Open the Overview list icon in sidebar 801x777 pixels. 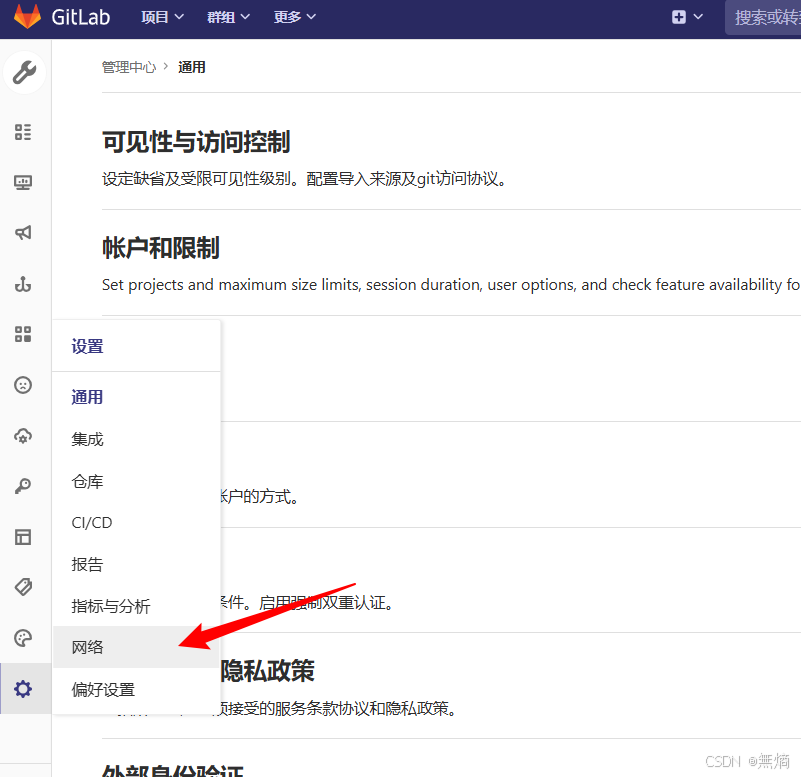click(23, 131)
